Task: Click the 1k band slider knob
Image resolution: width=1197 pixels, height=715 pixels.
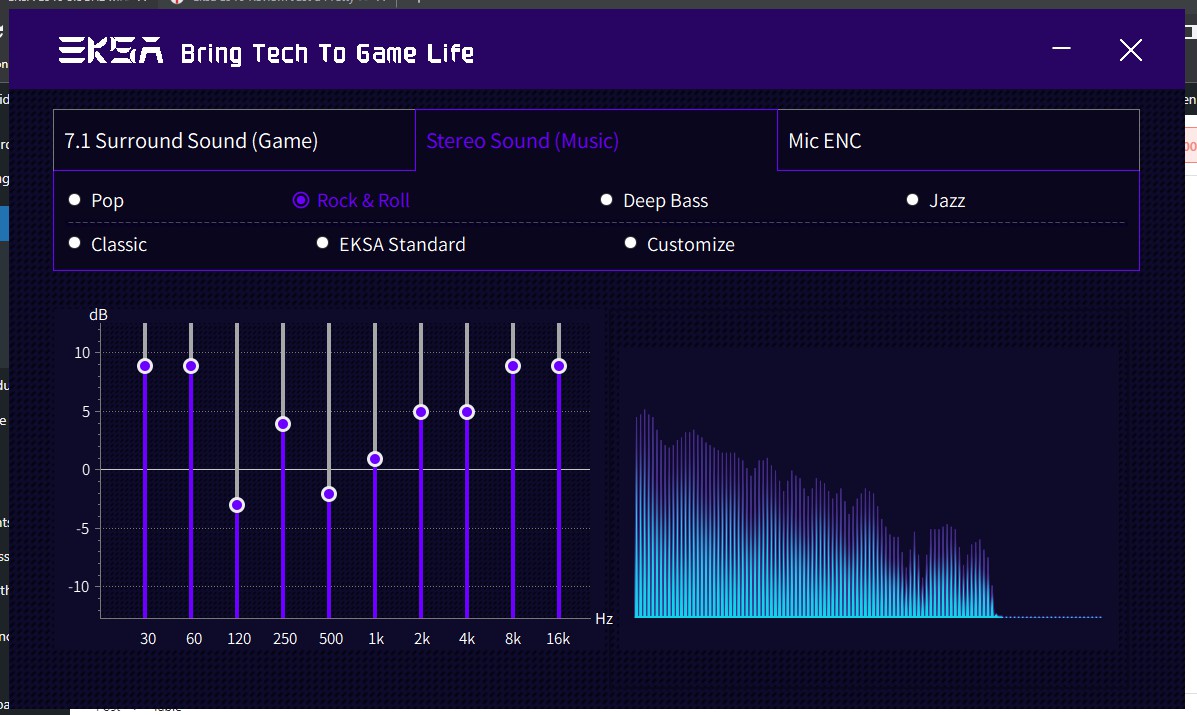Action: coord(375,459)
